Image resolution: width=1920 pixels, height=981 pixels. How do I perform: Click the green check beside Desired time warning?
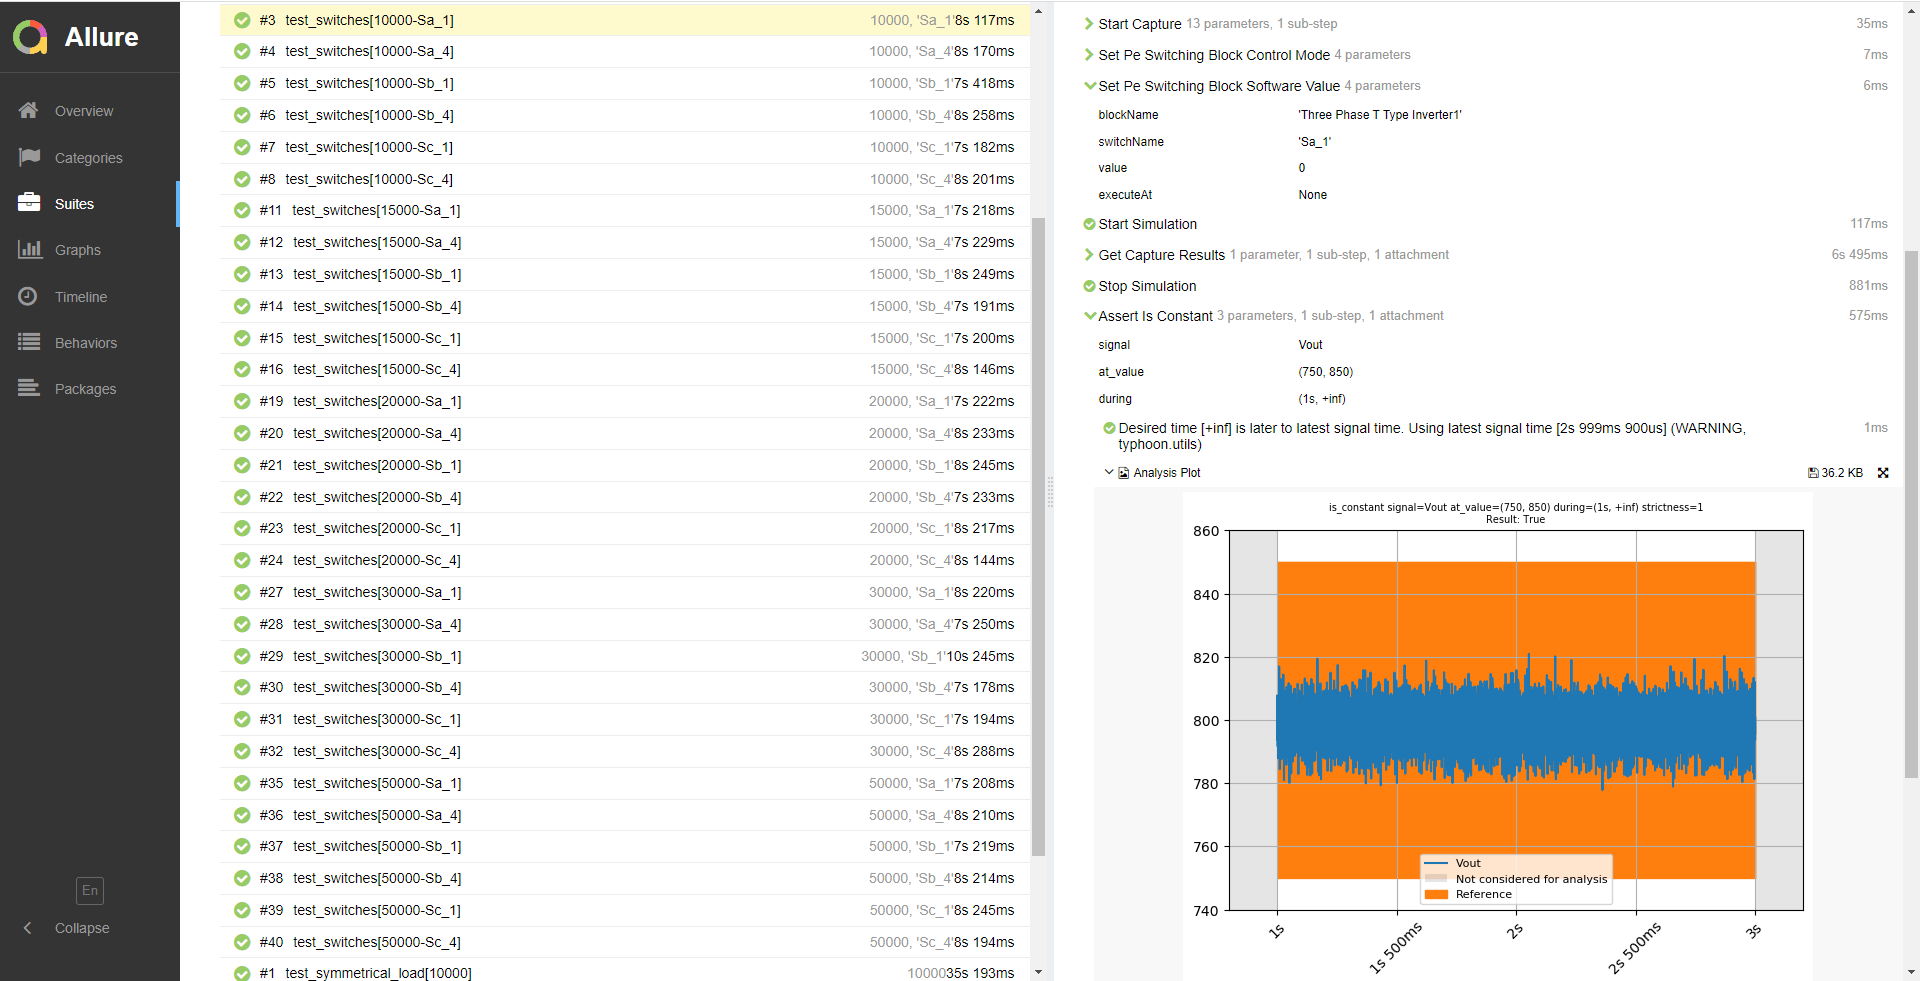(1109, 428)
